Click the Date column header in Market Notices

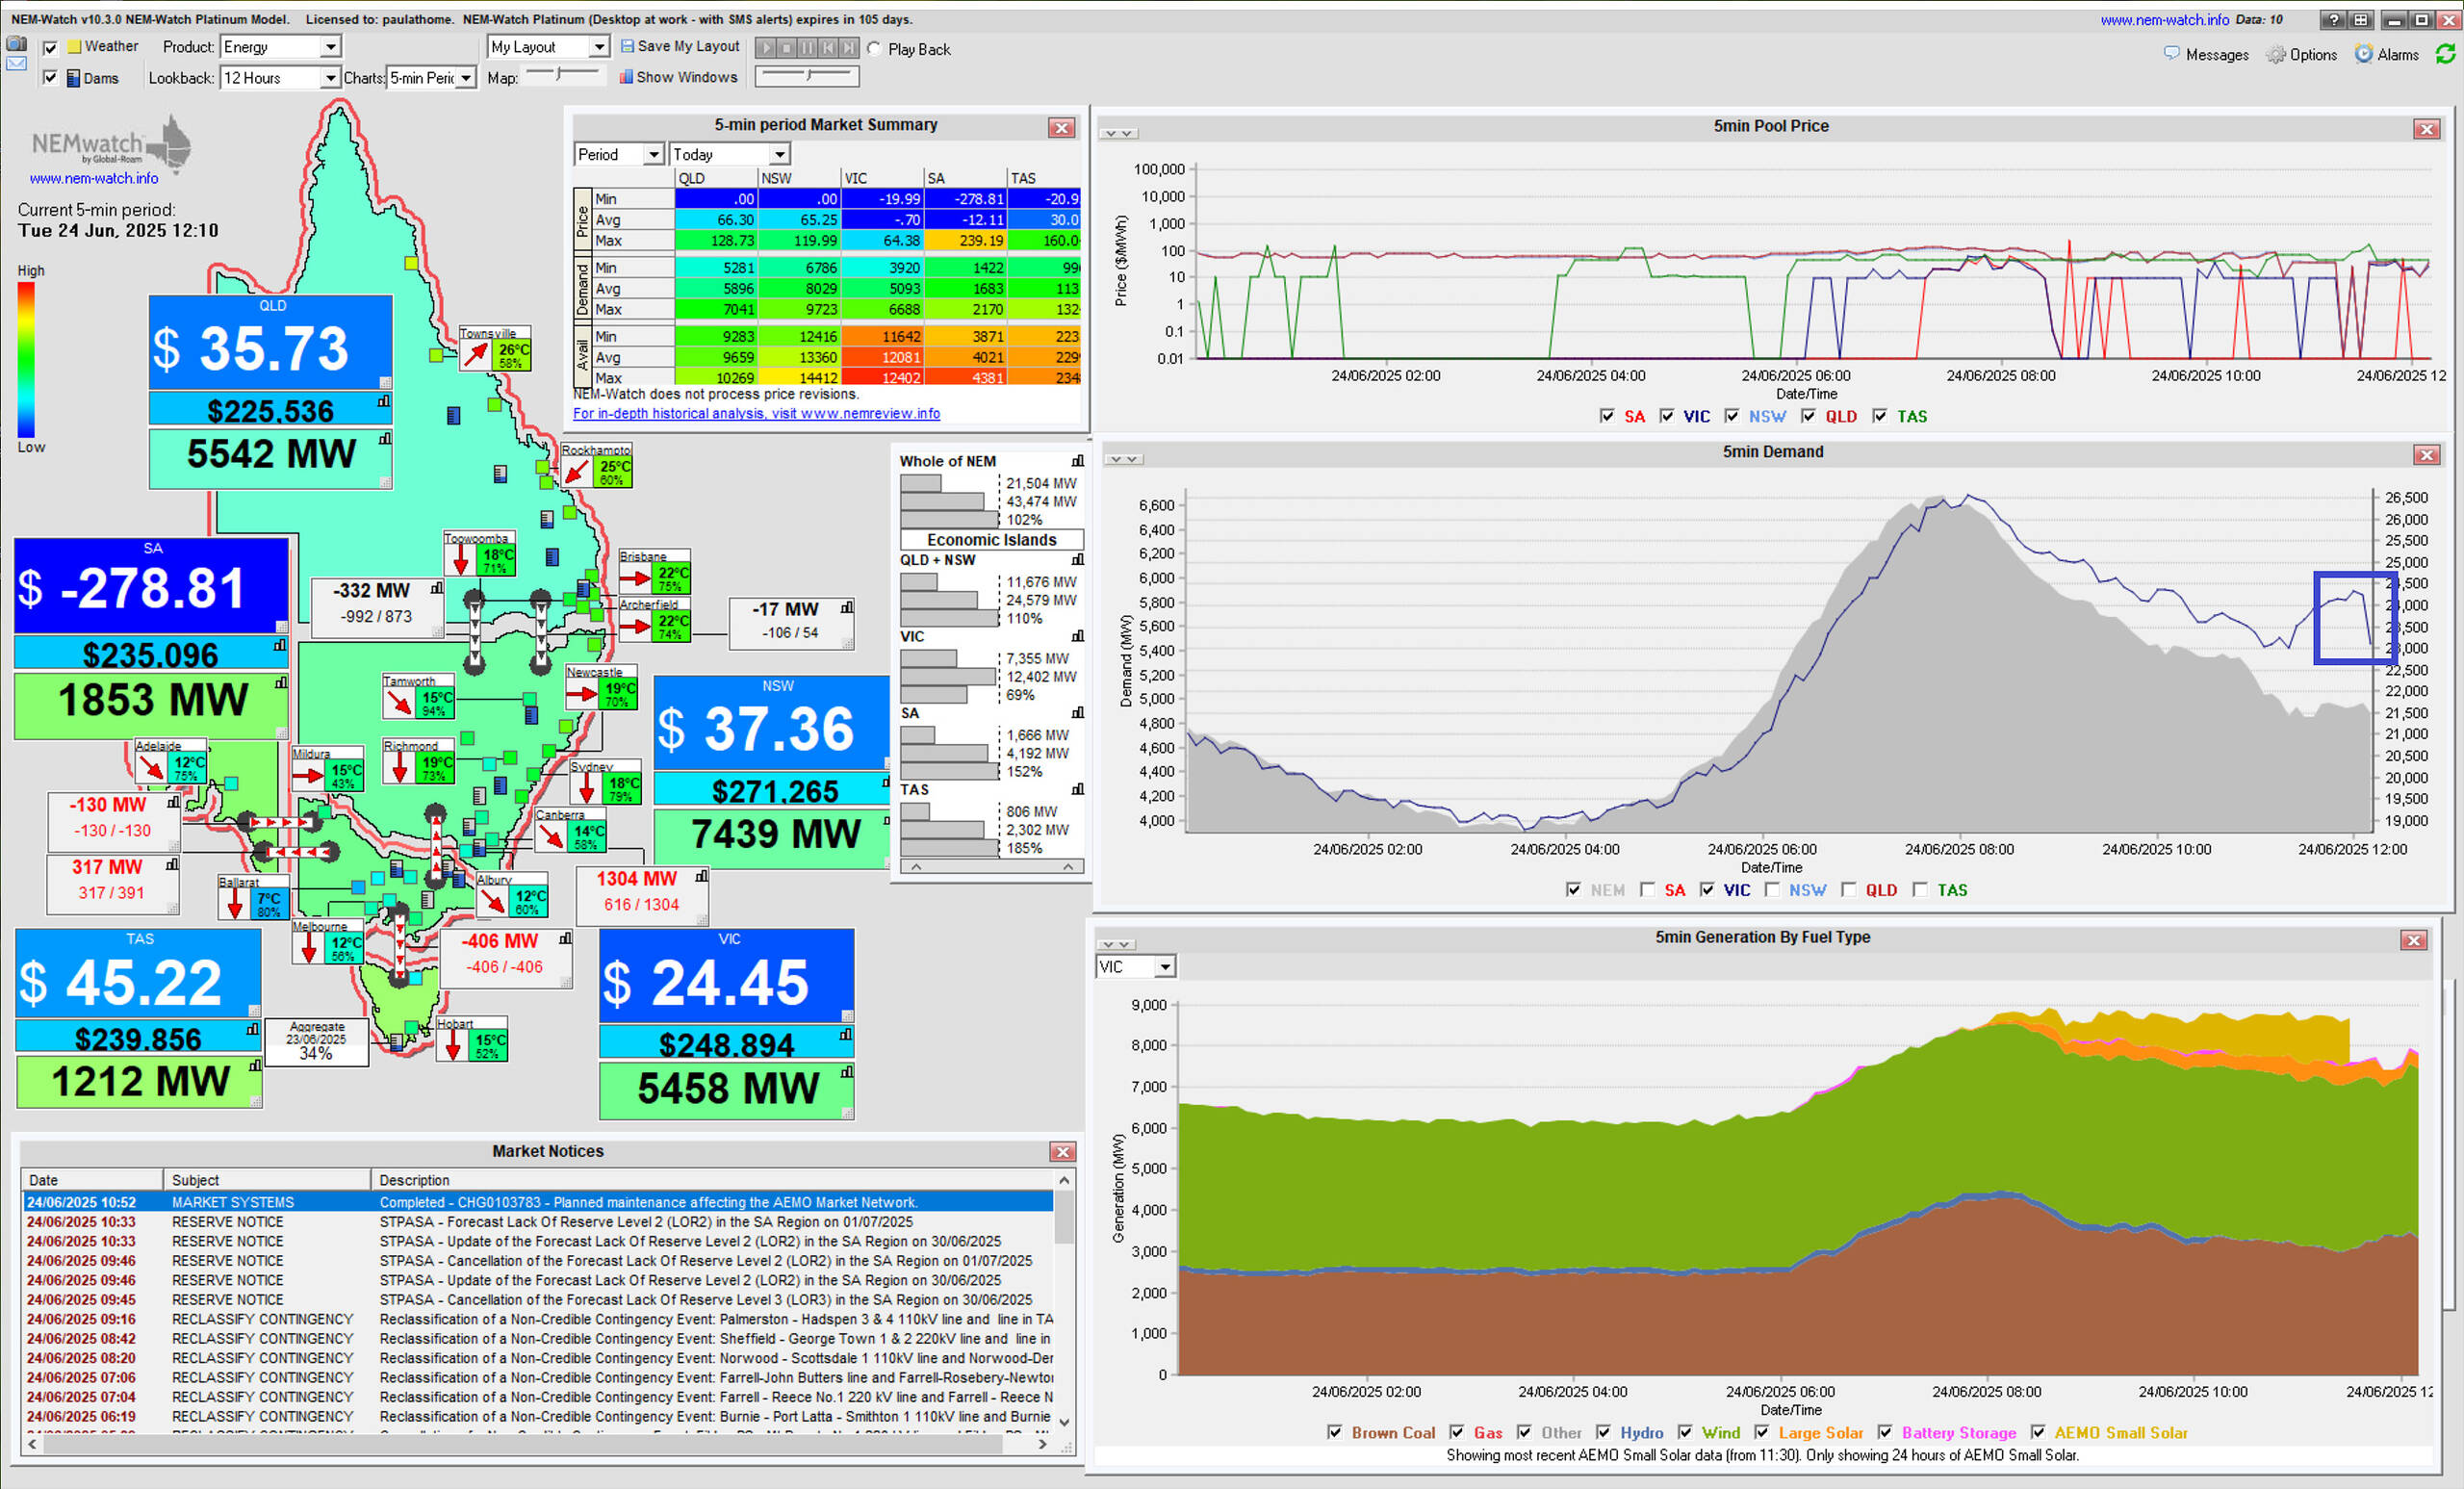(x=91, y=1180)
